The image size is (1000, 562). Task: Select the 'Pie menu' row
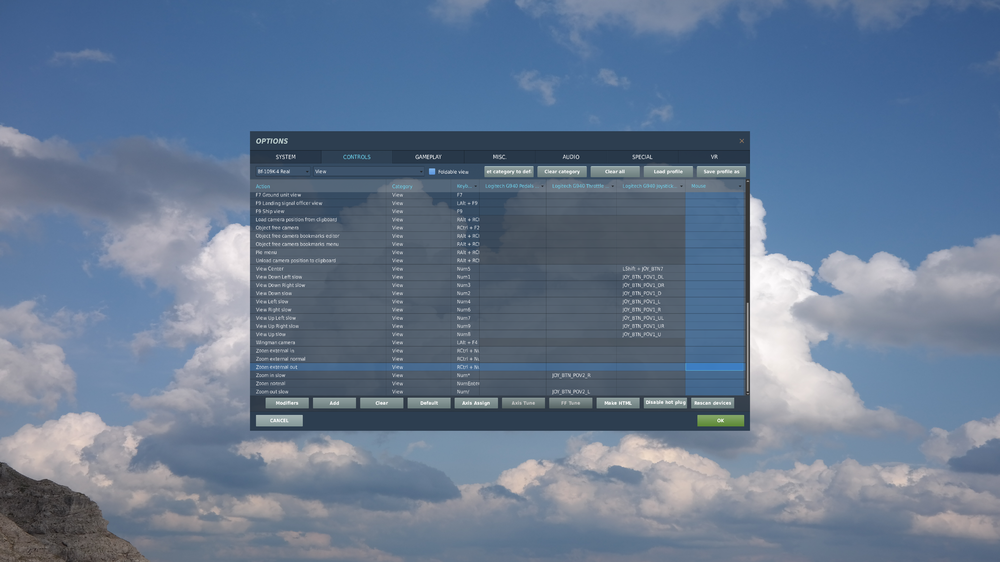498,253
